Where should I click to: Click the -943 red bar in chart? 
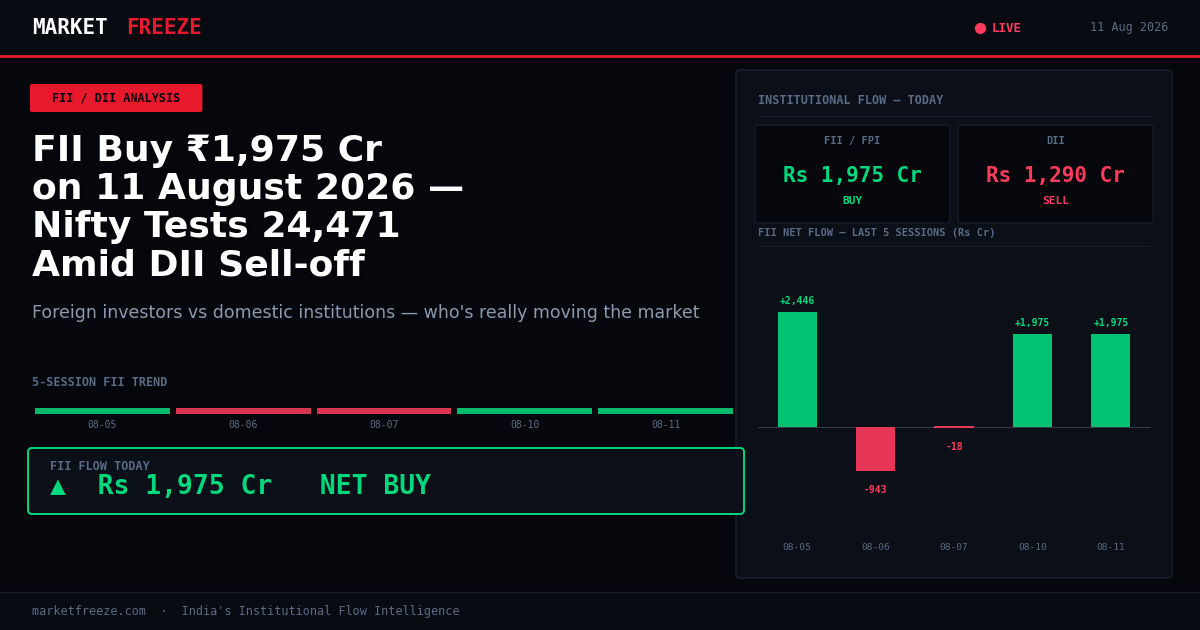point(875,449)
